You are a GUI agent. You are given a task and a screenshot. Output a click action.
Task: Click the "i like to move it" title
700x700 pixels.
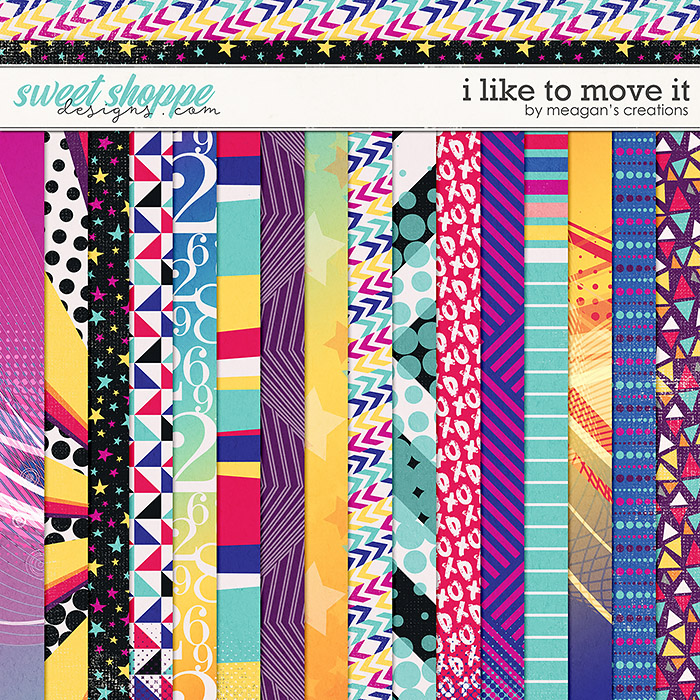[x=576, y=91]
